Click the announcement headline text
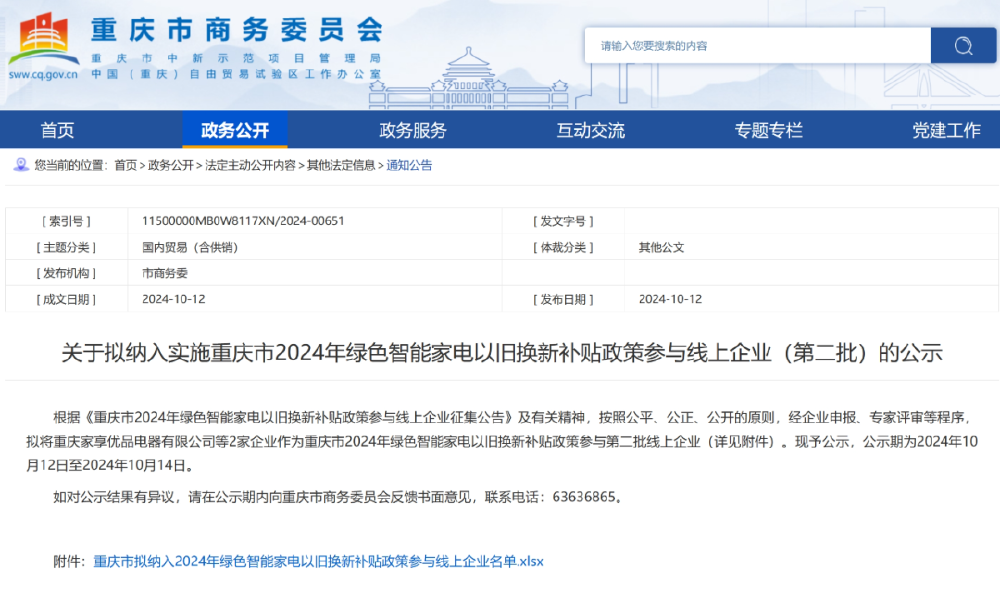Image resolution: width=1000 pixels, height=593 pixels. coord(501,352)
